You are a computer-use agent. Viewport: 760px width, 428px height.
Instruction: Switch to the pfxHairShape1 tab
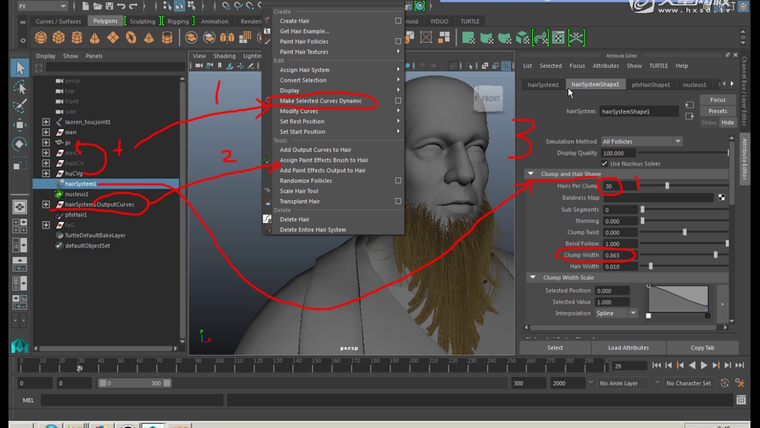pyautogui.click(x=653, y=85)
